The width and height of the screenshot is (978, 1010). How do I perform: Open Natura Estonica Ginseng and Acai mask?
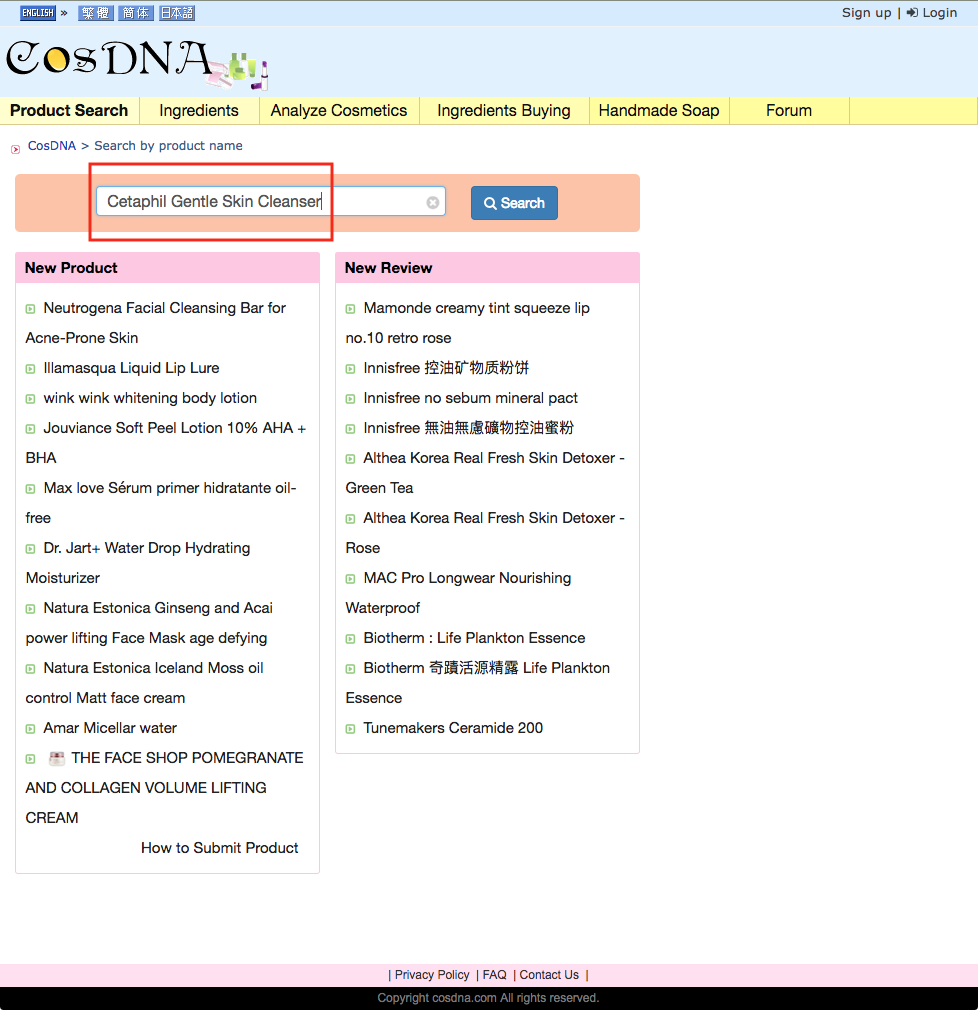pos(149,623)
